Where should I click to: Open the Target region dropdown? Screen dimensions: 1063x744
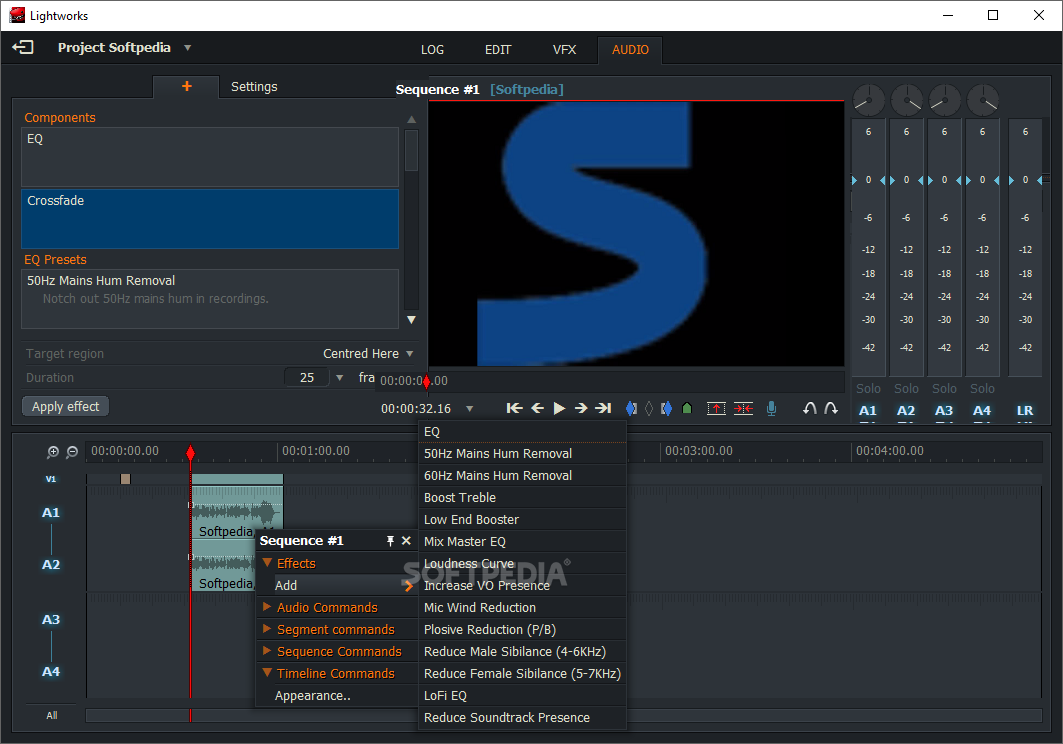pos(409,354)
